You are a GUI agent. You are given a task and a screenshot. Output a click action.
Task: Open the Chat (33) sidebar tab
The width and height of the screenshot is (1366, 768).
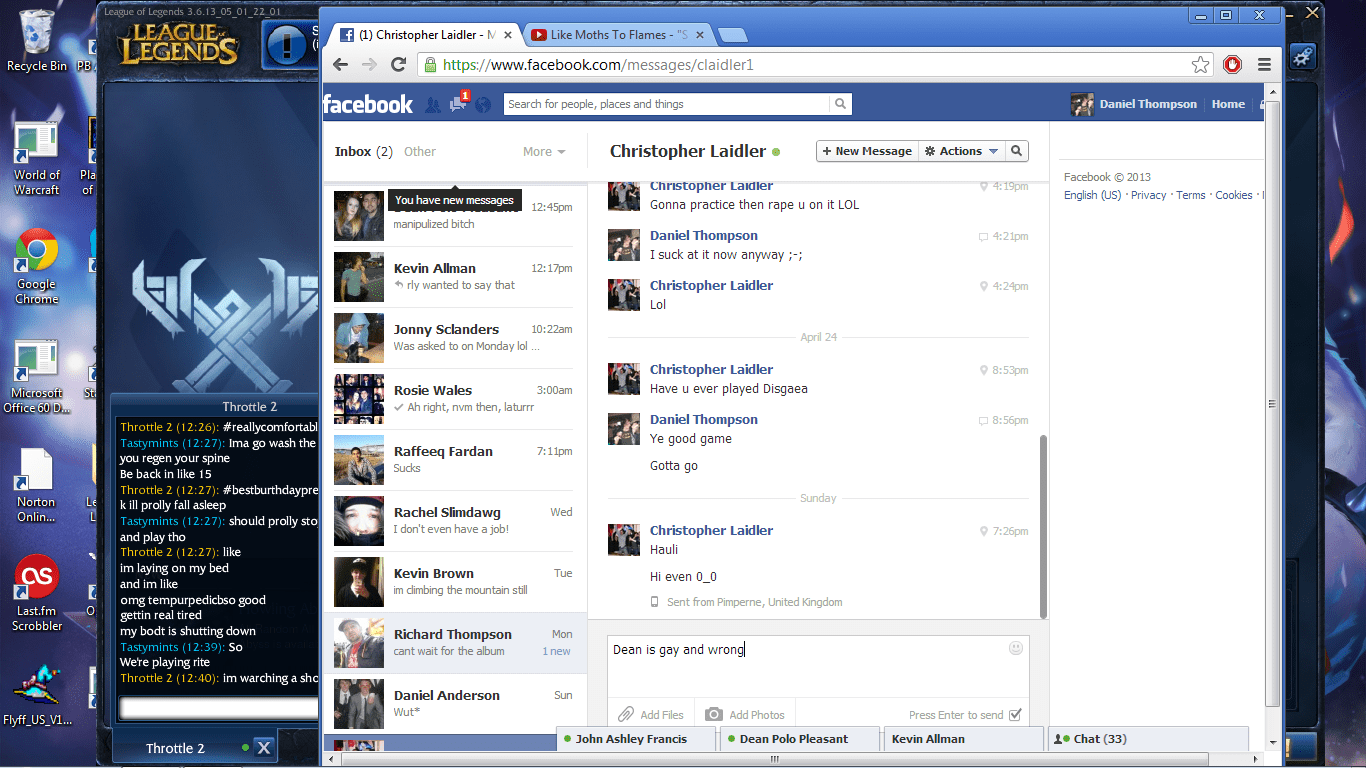pos(1148,739)
